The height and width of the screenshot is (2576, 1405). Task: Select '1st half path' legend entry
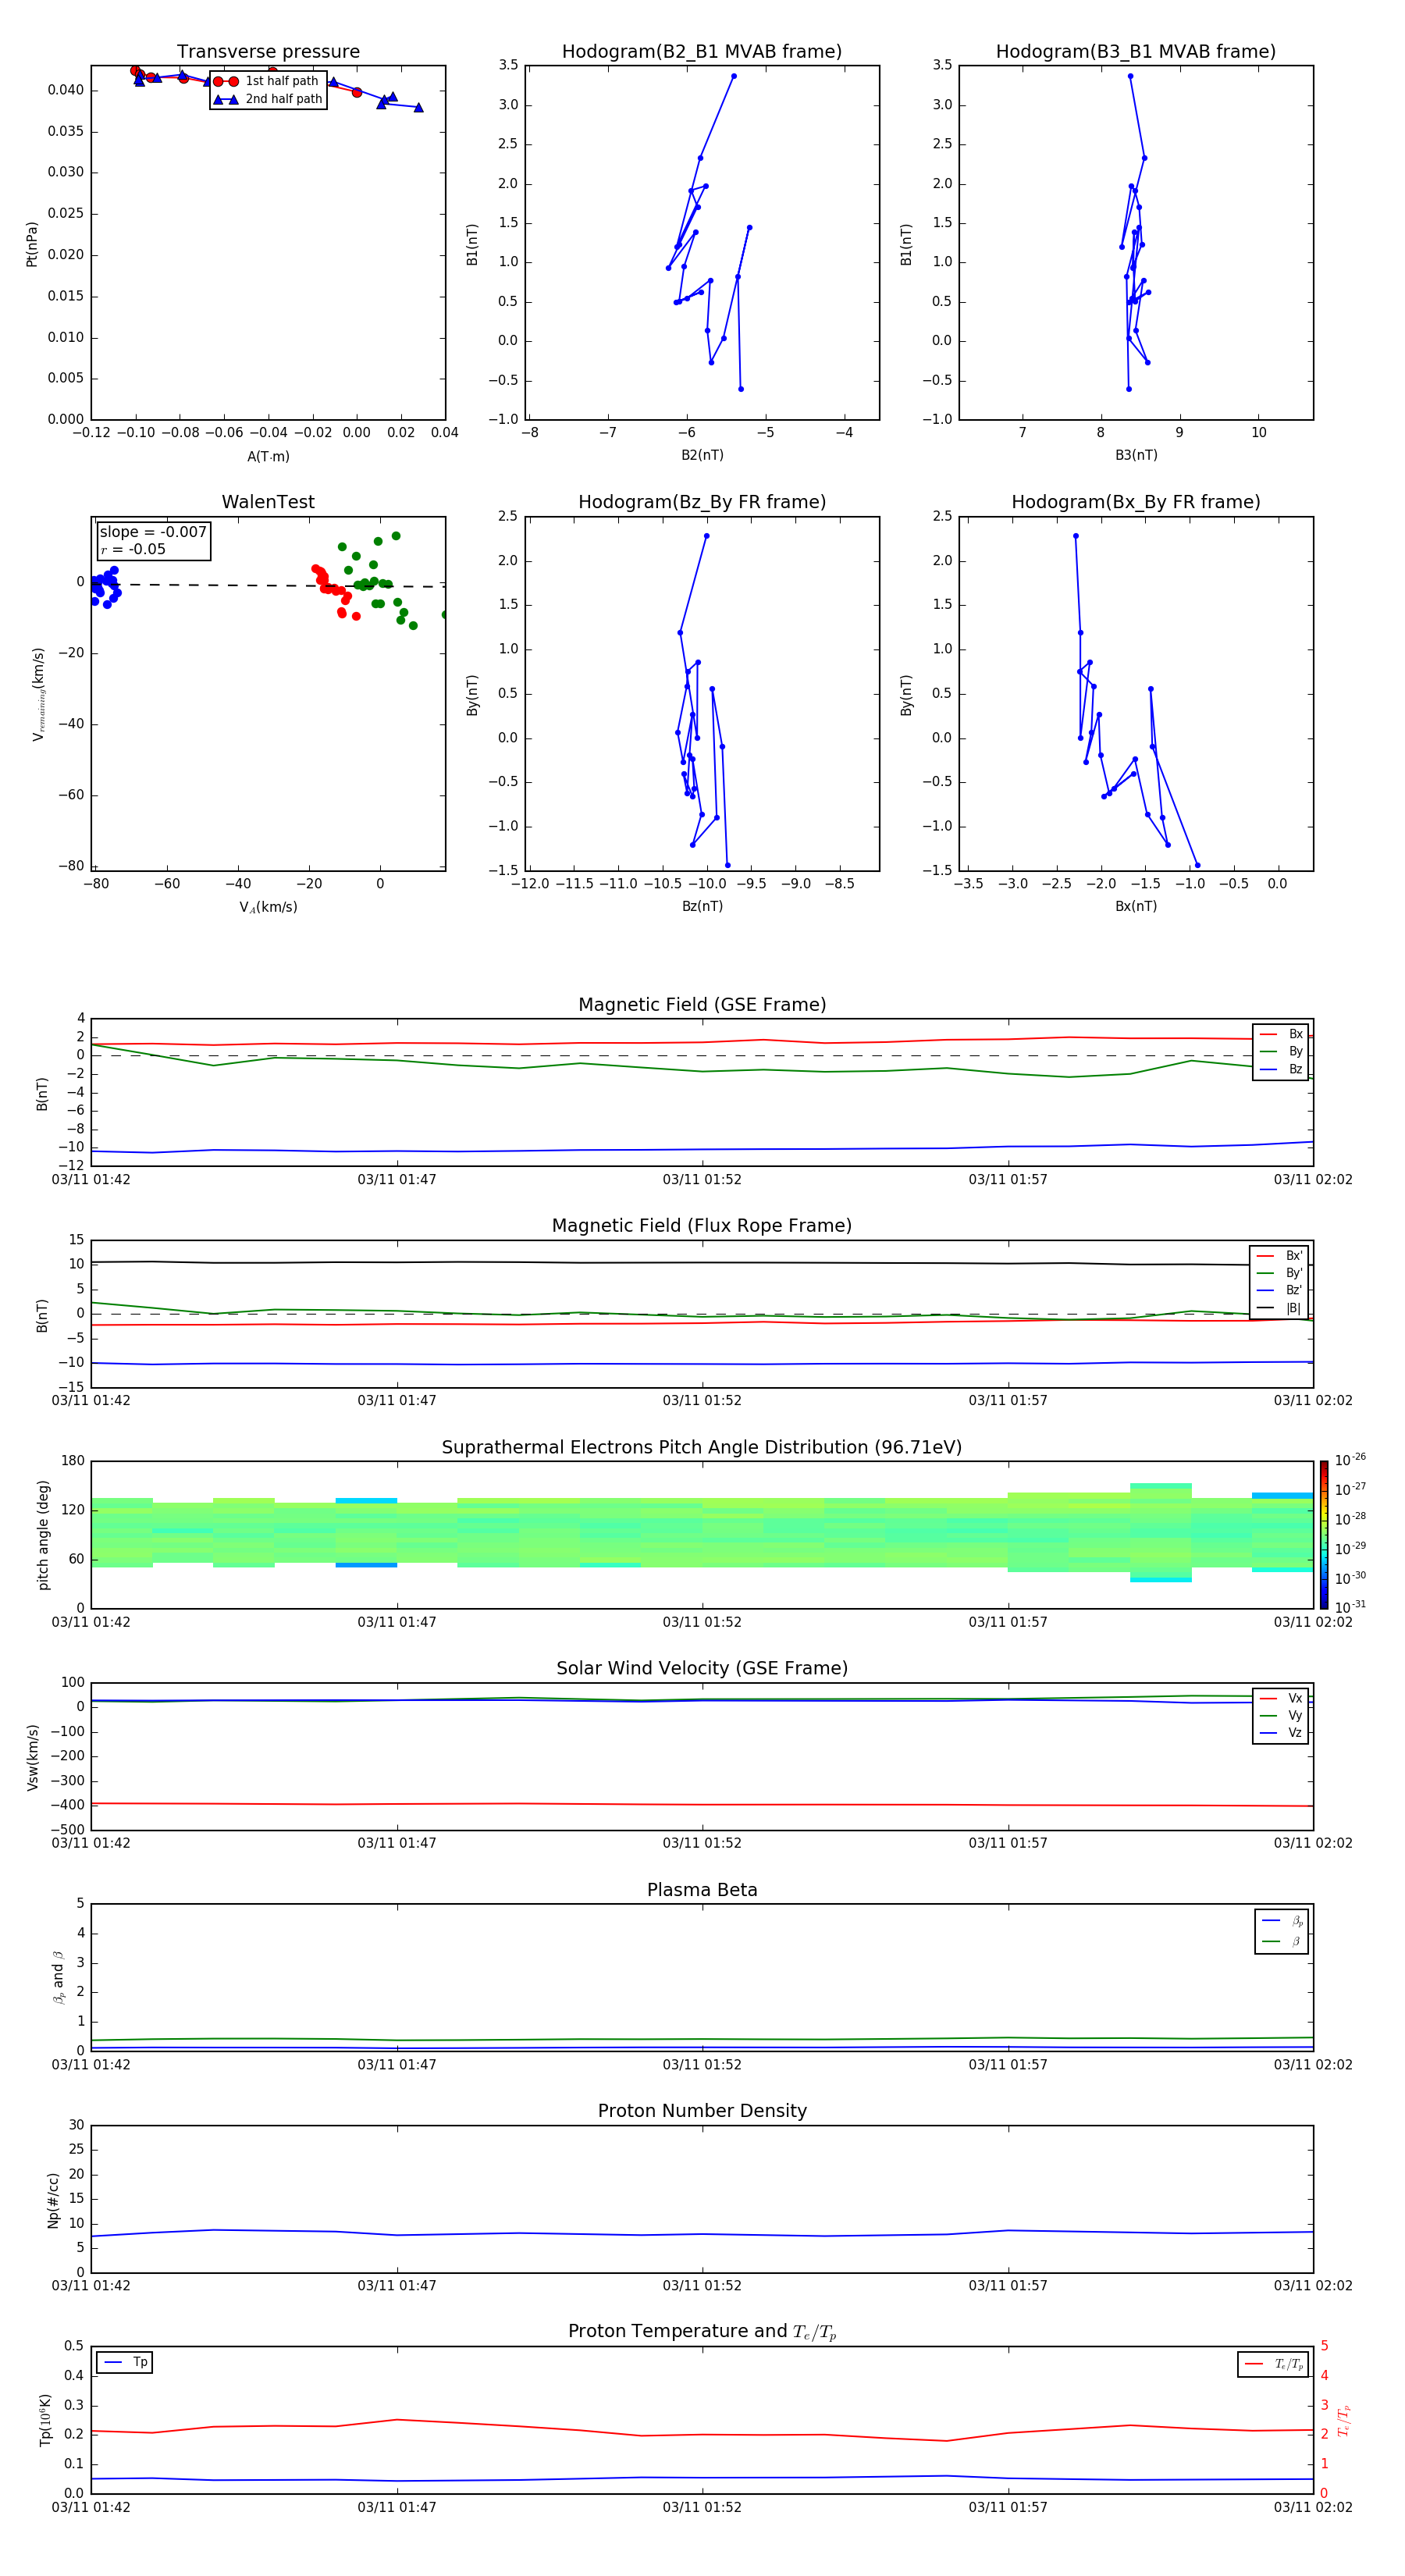[266, 81]
